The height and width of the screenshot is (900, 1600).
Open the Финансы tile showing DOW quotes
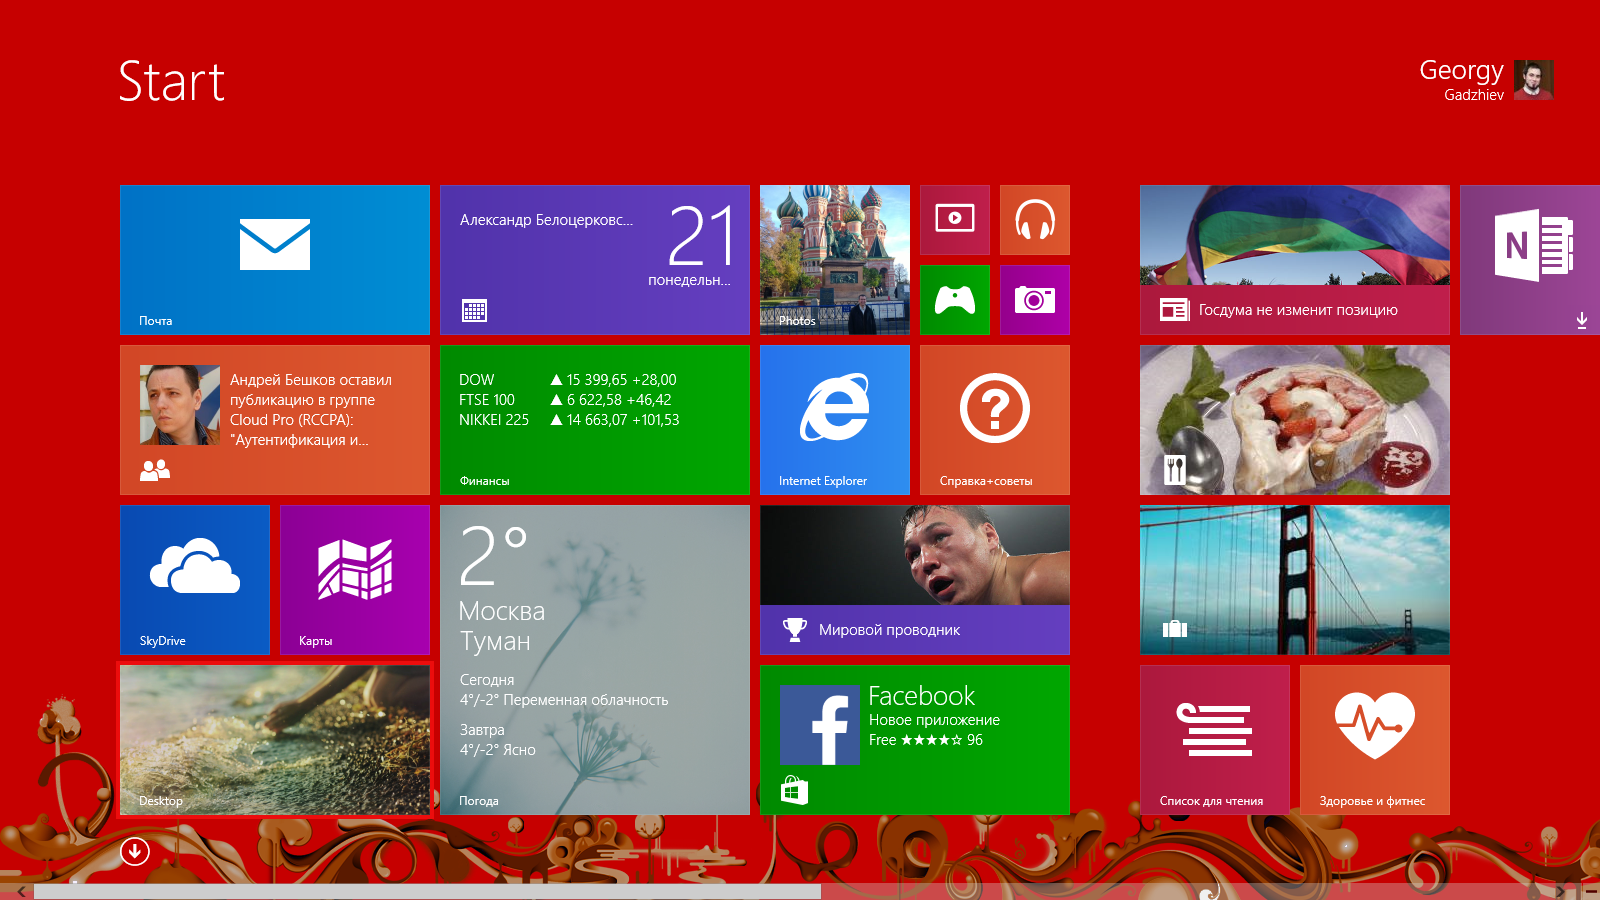coord(594,420)
